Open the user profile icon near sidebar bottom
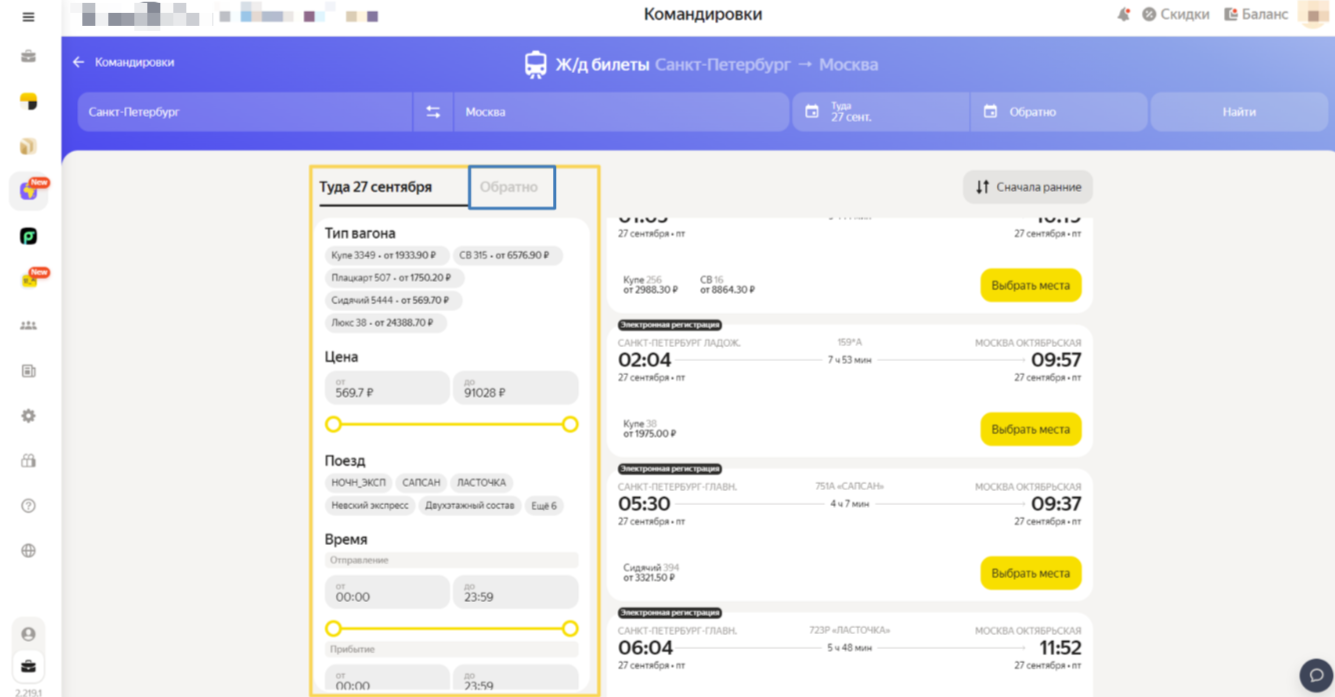Viewport: 1335px width, 697px height. point(28,634)
